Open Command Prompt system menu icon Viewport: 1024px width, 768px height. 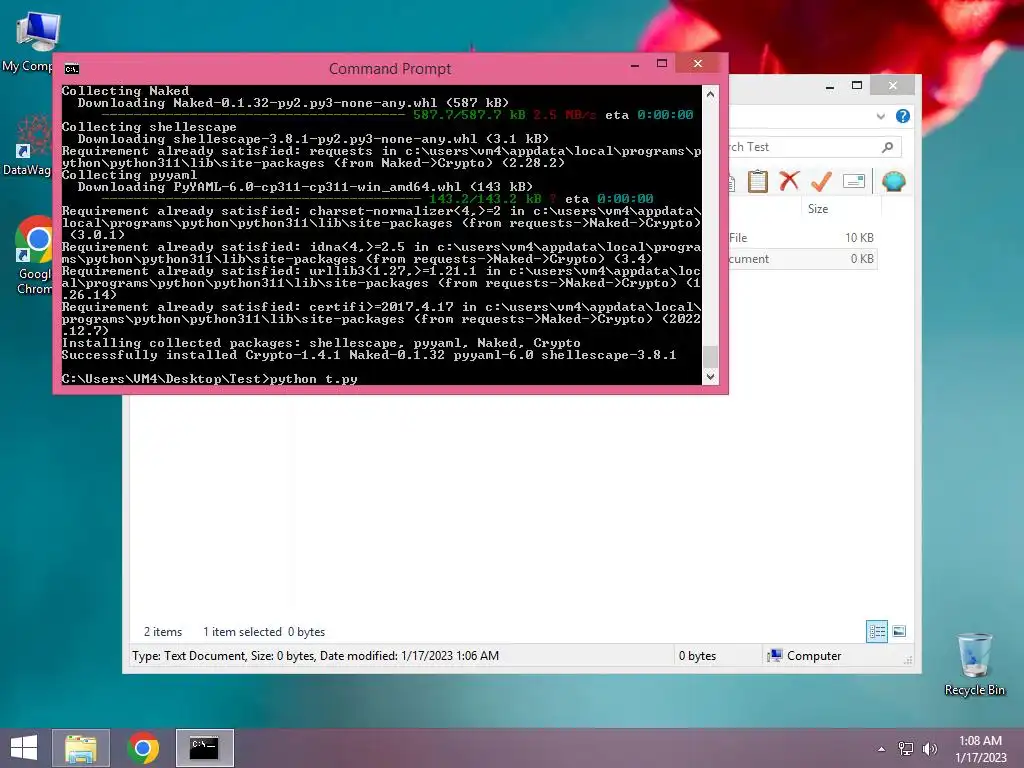click(x=72, y=69)
